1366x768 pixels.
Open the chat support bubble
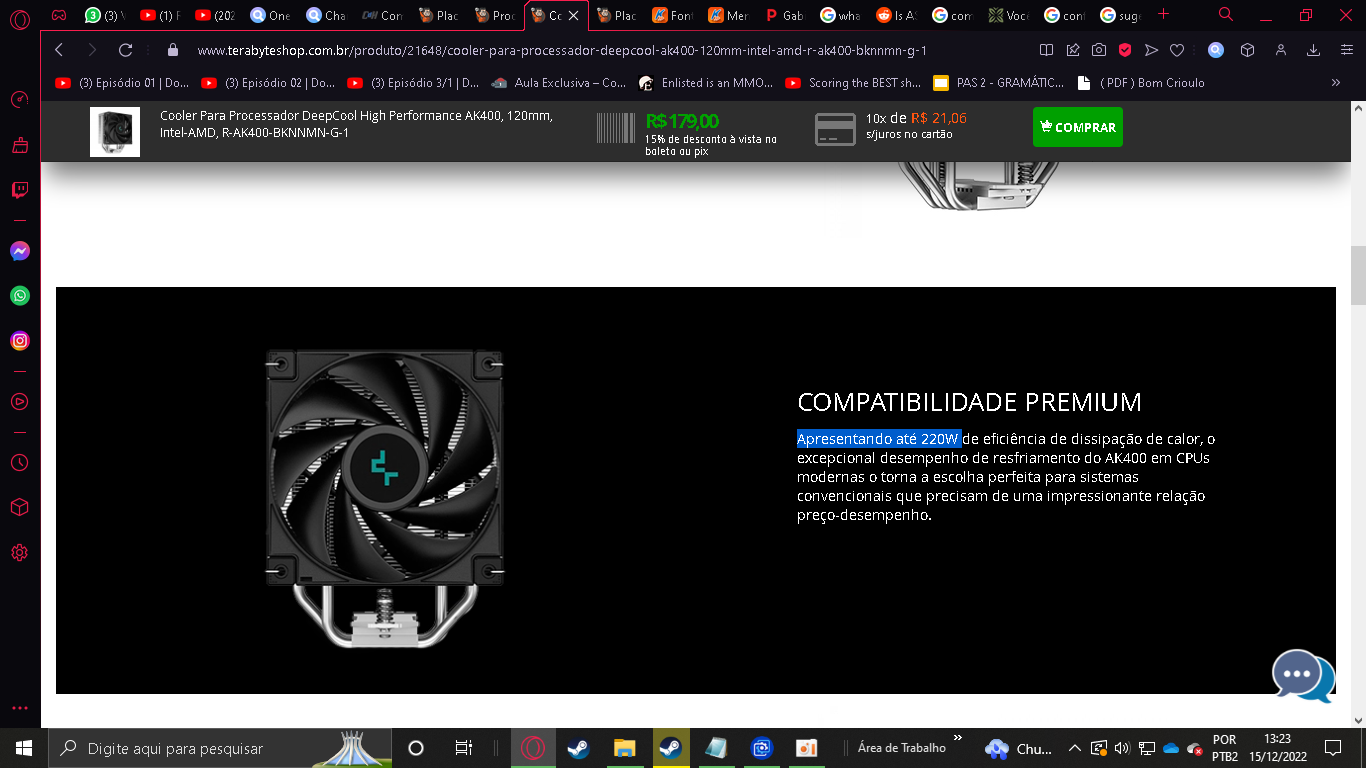1303,676
